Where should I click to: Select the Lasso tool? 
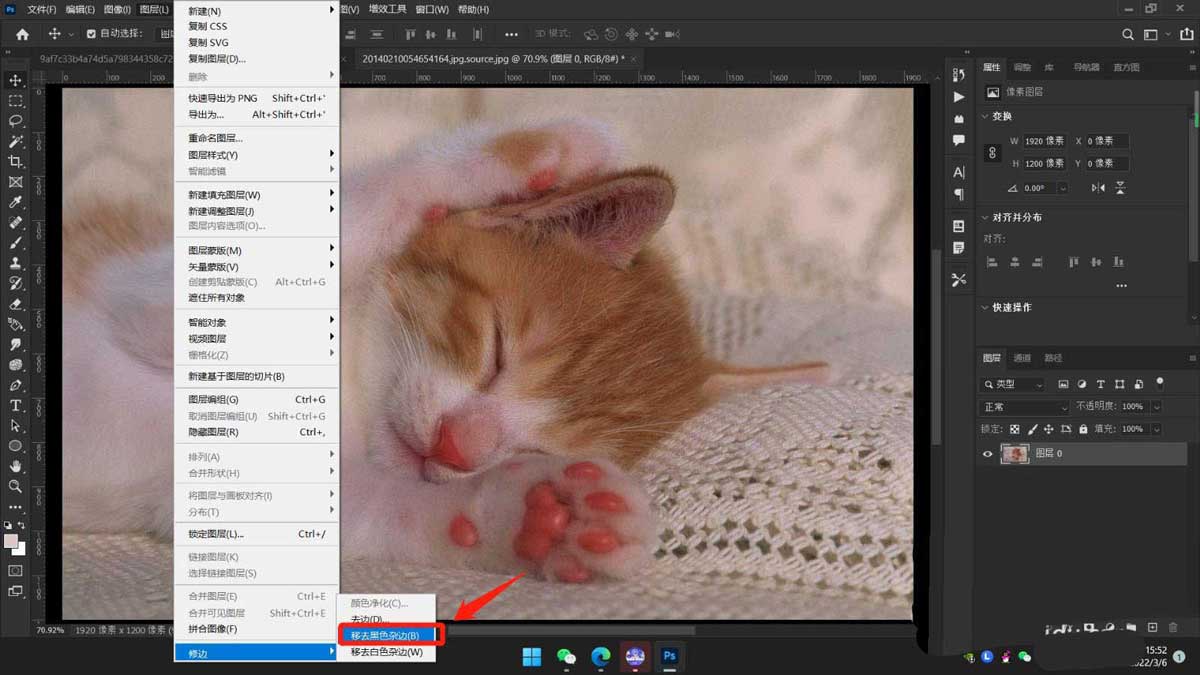(x=16, y=121)
